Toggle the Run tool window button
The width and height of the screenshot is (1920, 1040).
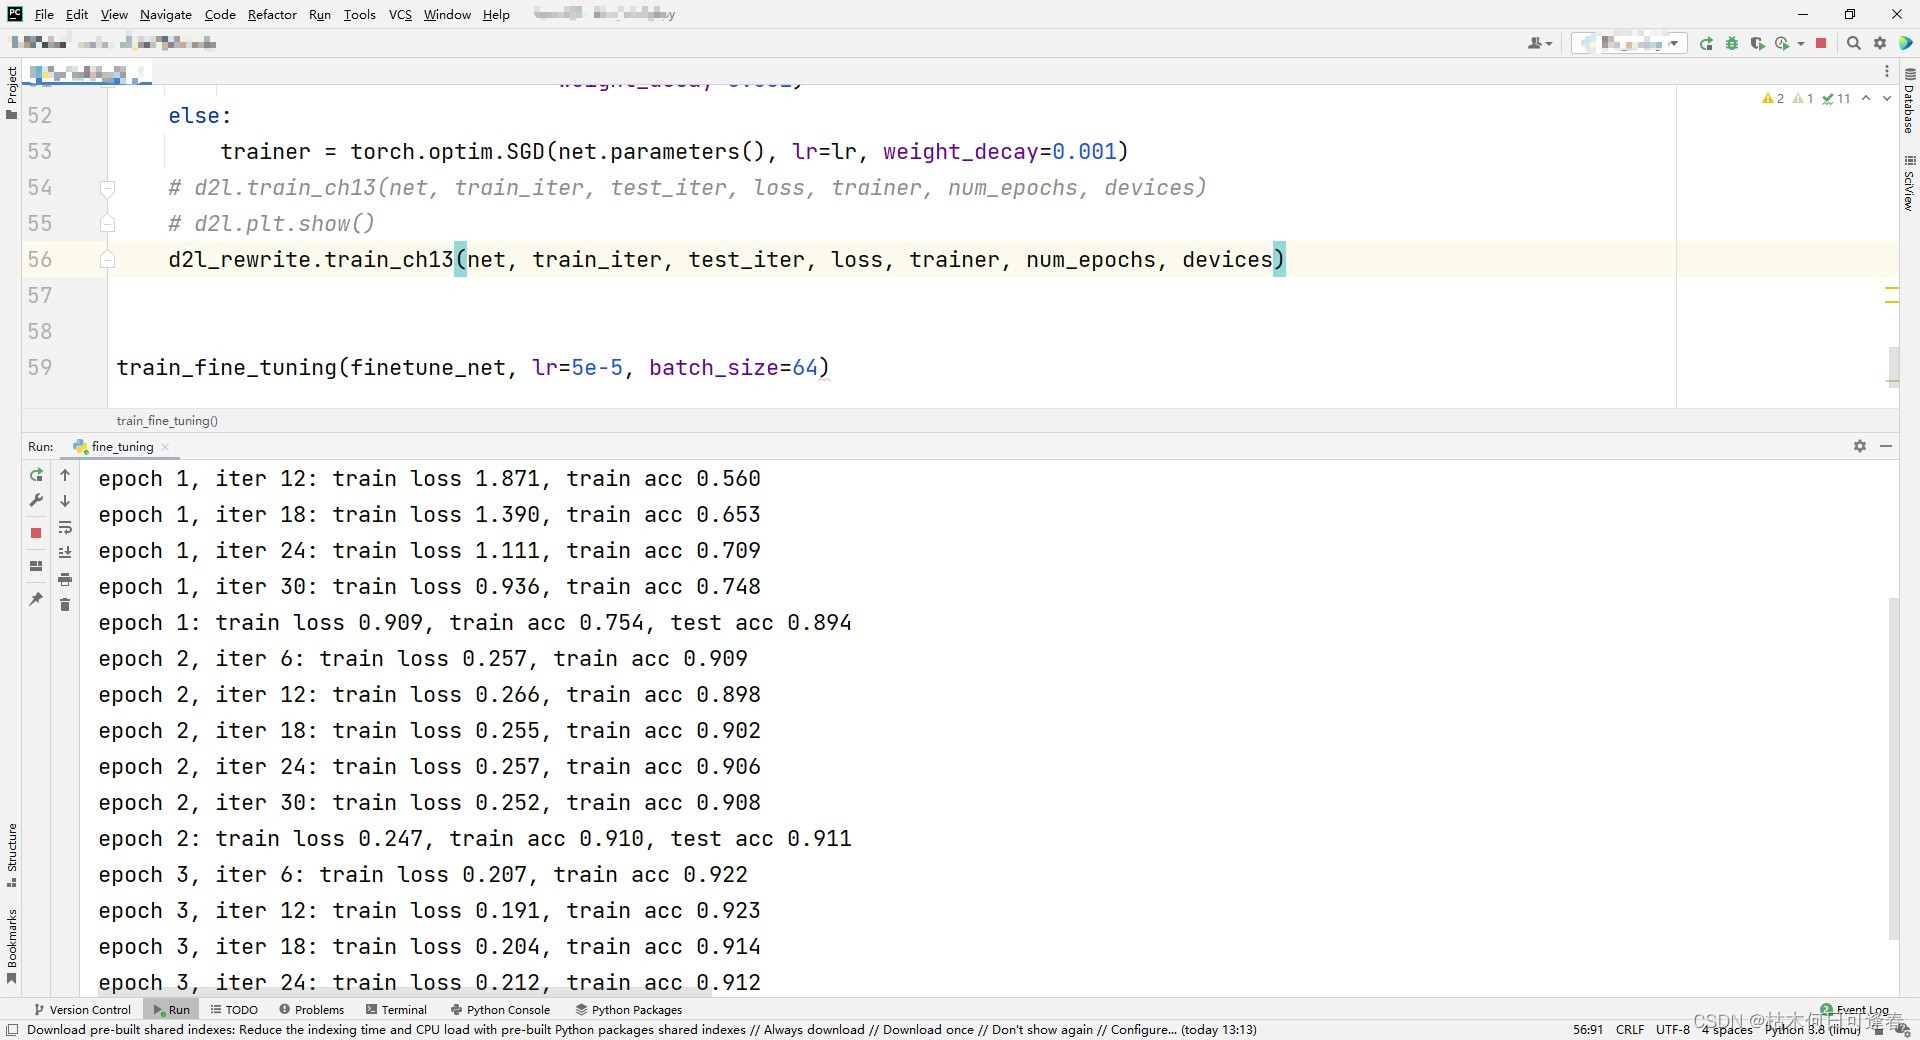(x=171, y=1010)
